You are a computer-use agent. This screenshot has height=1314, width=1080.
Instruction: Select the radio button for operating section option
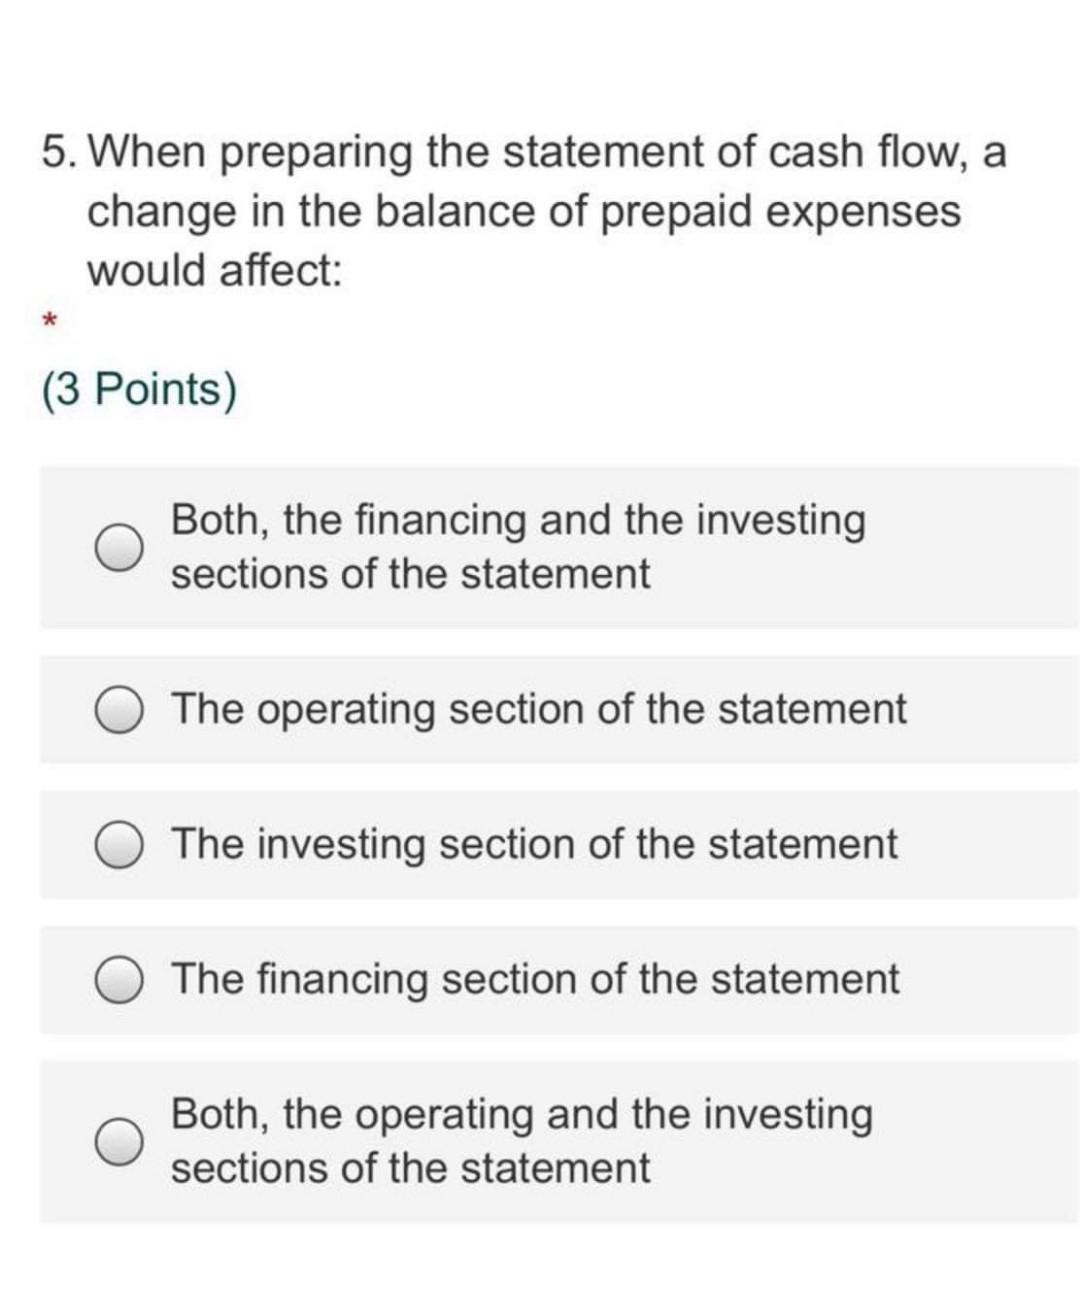tap(118, 711)
